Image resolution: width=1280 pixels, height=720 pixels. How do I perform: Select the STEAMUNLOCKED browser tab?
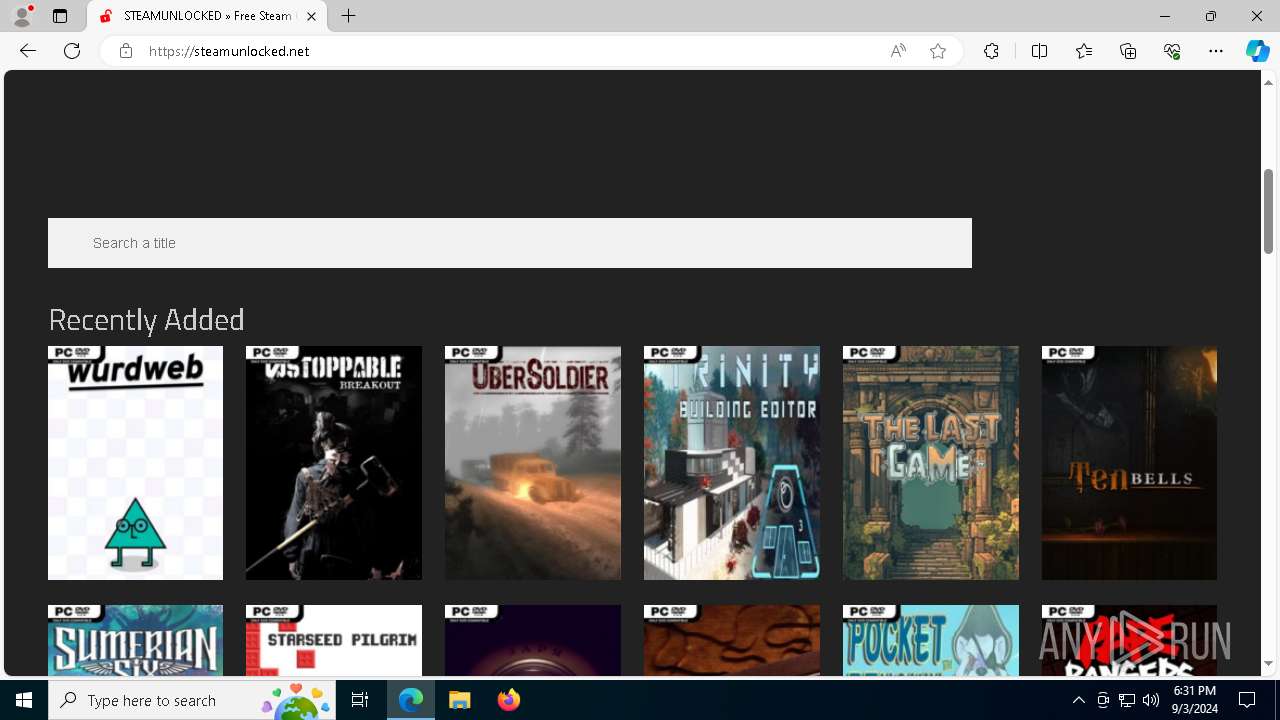click(x=207, y=16)
